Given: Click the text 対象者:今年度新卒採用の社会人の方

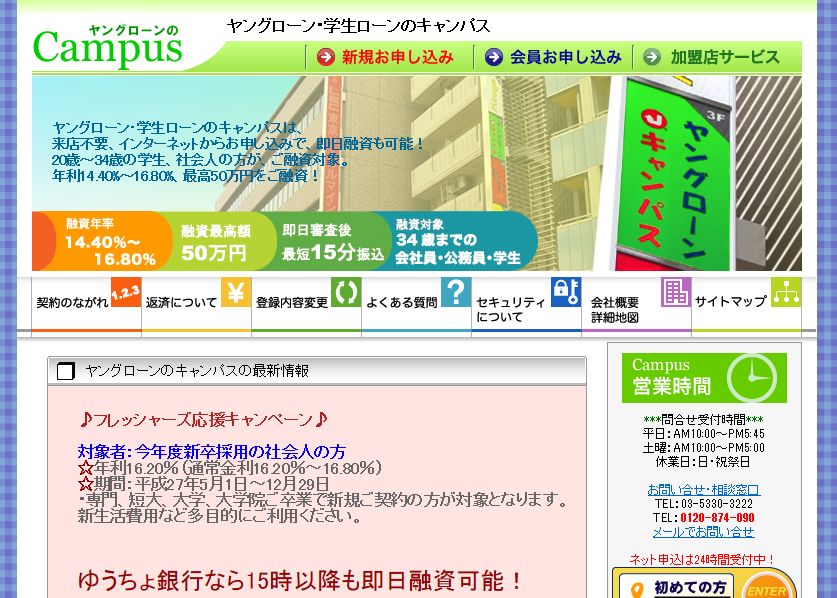Looking at the screenshot, I should pos(212,452).
